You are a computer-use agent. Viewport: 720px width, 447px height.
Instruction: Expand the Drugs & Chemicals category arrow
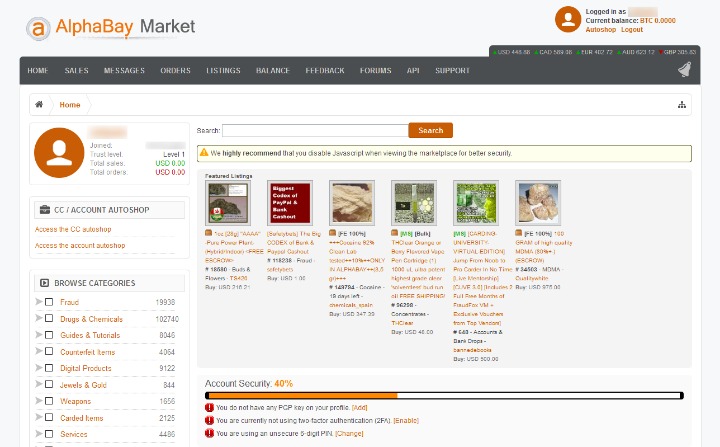(39, 318)
